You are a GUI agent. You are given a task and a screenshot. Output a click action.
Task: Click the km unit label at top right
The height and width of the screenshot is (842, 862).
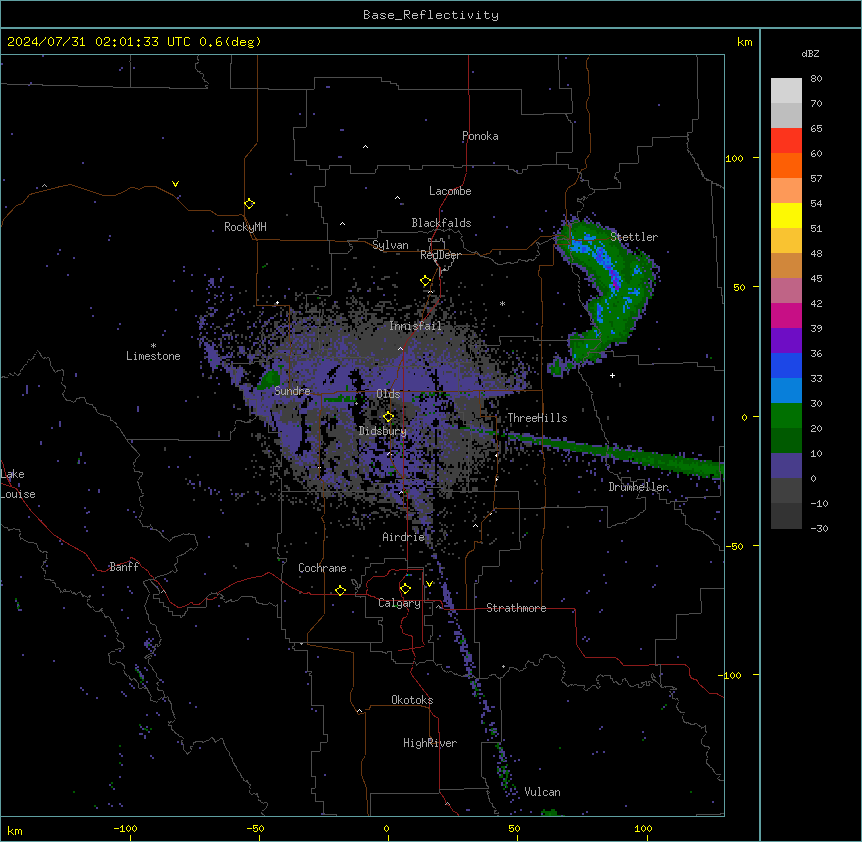click(744, 42)
